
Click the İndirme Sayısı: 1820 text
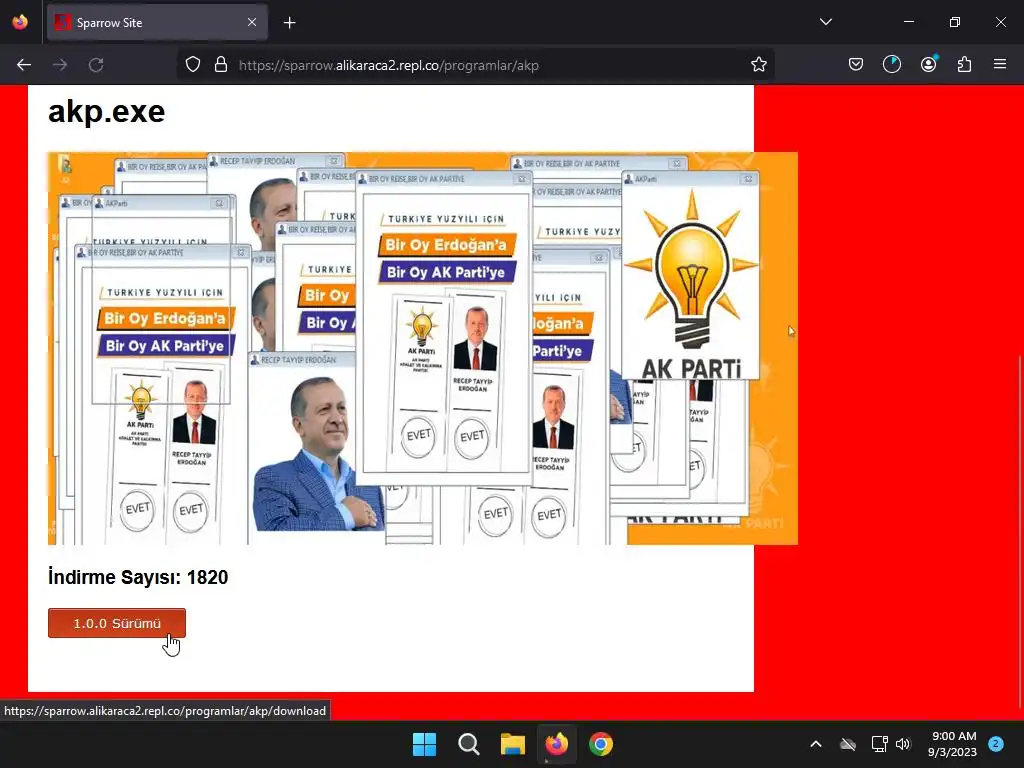pos(138,577)
